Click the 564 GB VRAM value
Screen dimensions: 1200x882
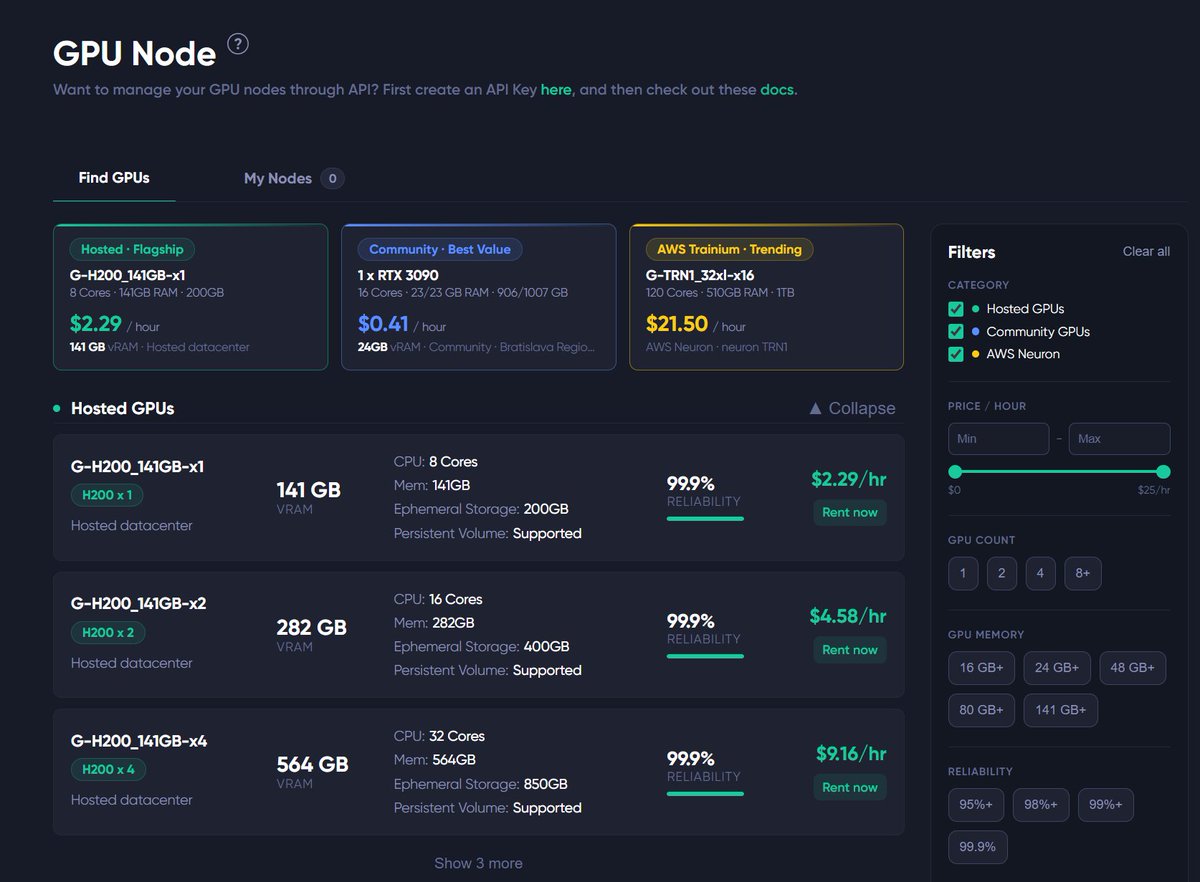pyautogui.click(x=312, y=765)
